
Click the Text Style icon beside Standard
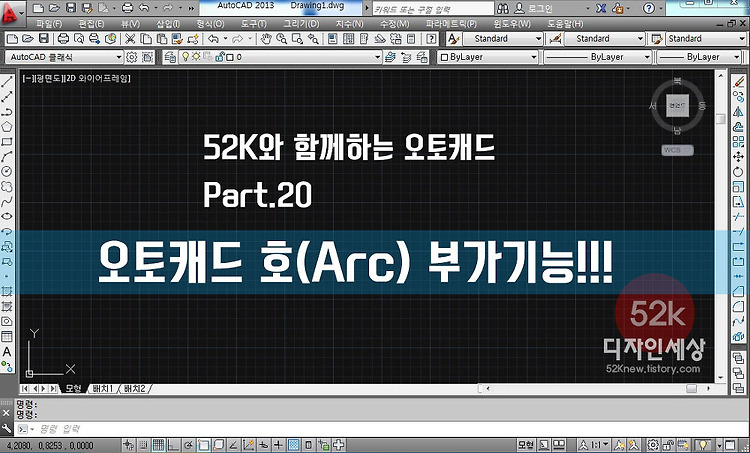tap(453, 39)
